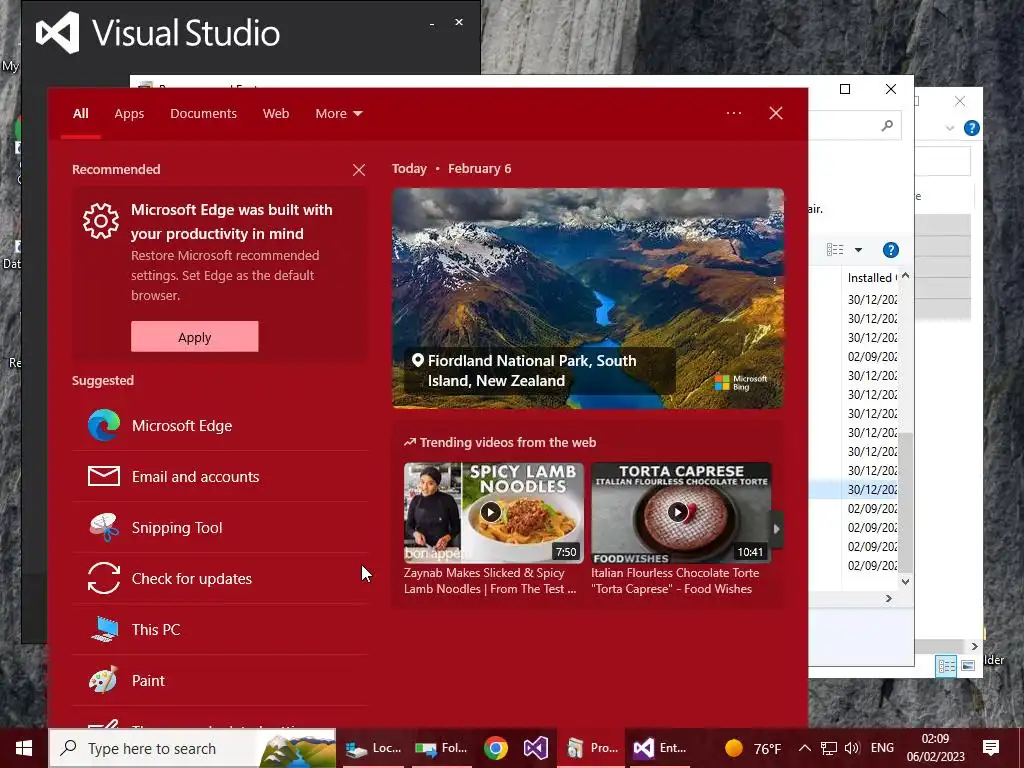Maximize the Programs and Features window

tap(845, 89)
